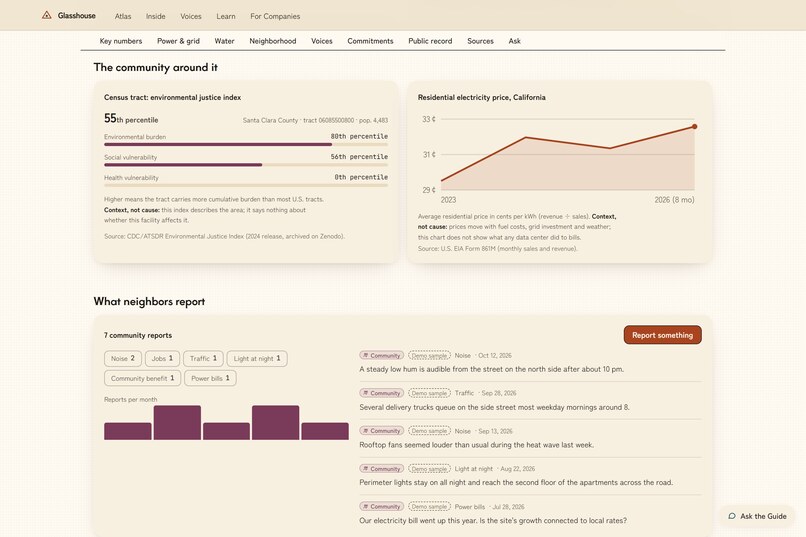Click the Report something button
Viewport: 806px width, 537px height.
tap(663, 335)
